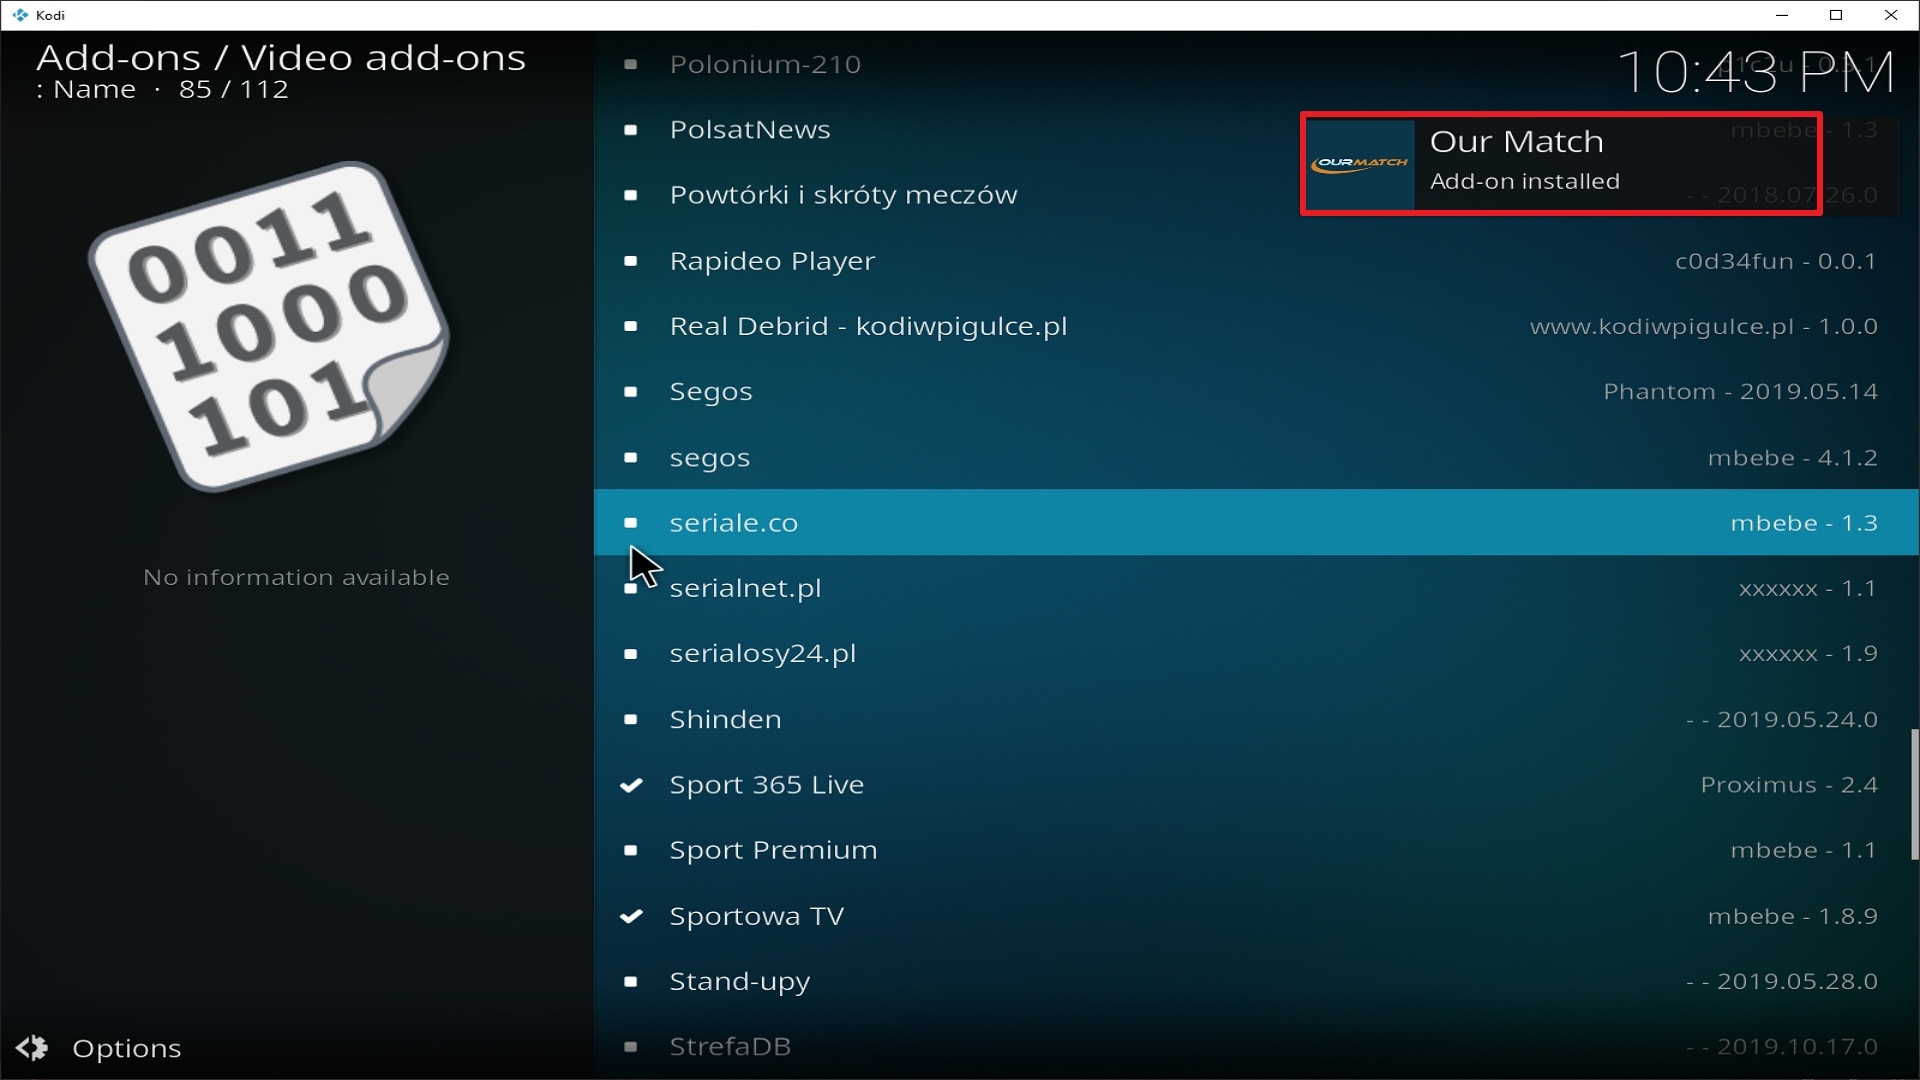Open the serialosy24.pl add-on
Image resolution: width=1920 pixels, height=1080 pixels.
tap(1256, 653)
